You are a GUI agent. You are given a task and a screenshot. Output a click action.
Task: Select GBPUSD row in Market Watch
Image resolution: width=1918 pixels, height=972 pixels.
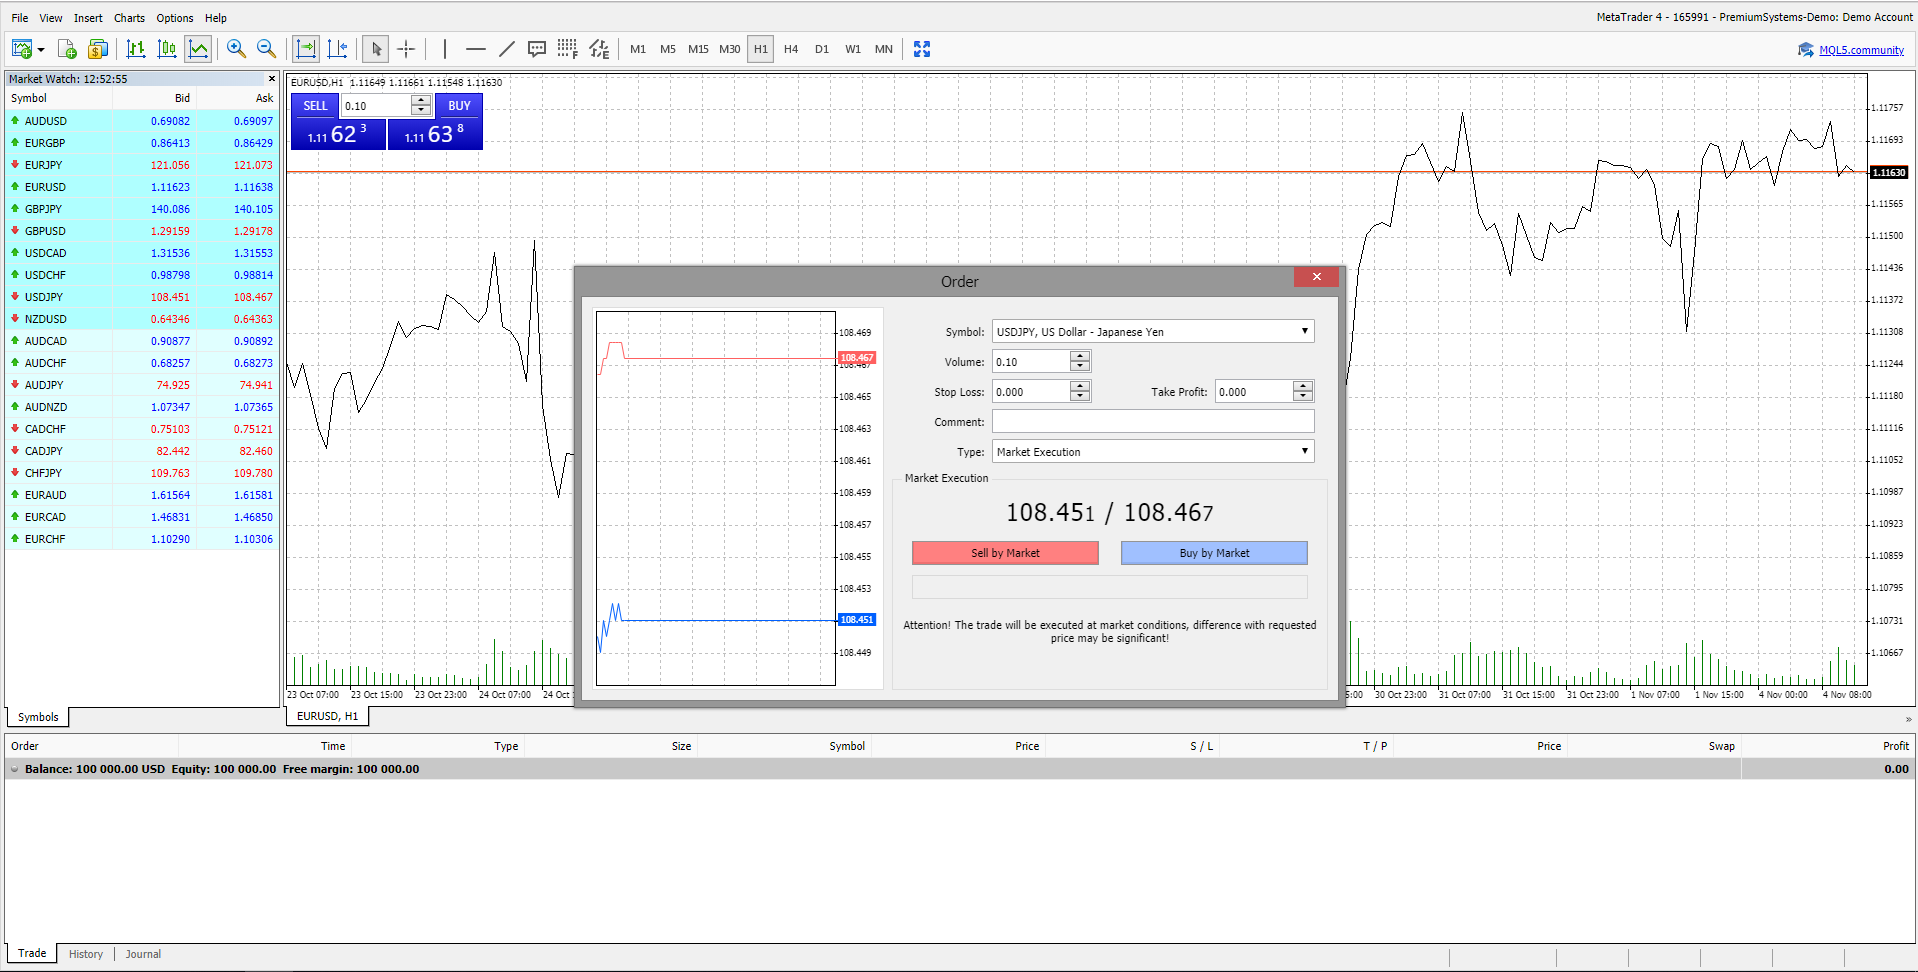click(142, 231)
